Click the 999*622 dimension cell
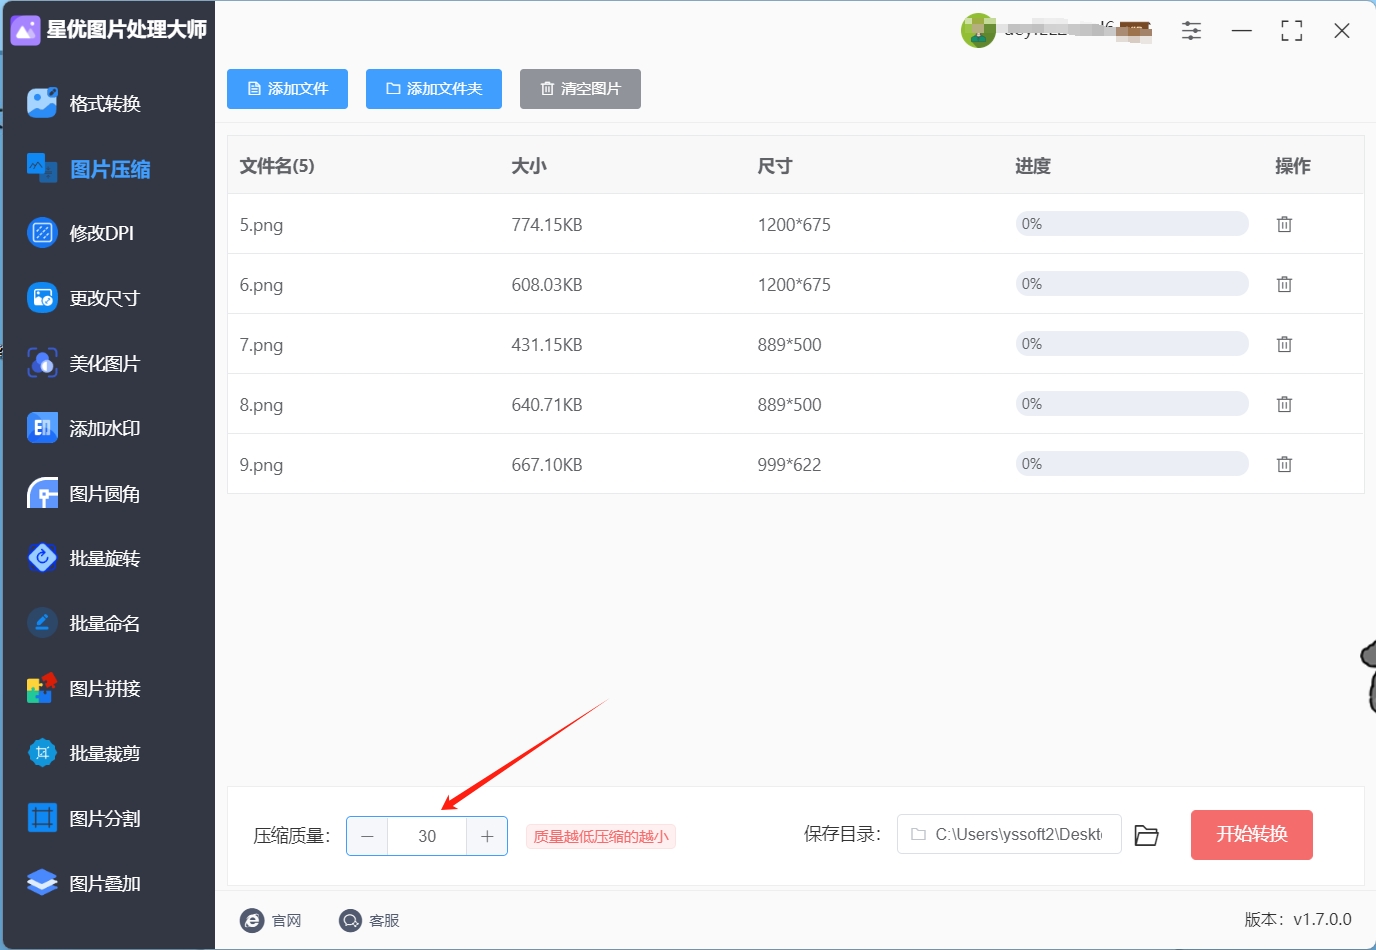This screenshot has height=950, width=1376. click(x=789, y=465)
